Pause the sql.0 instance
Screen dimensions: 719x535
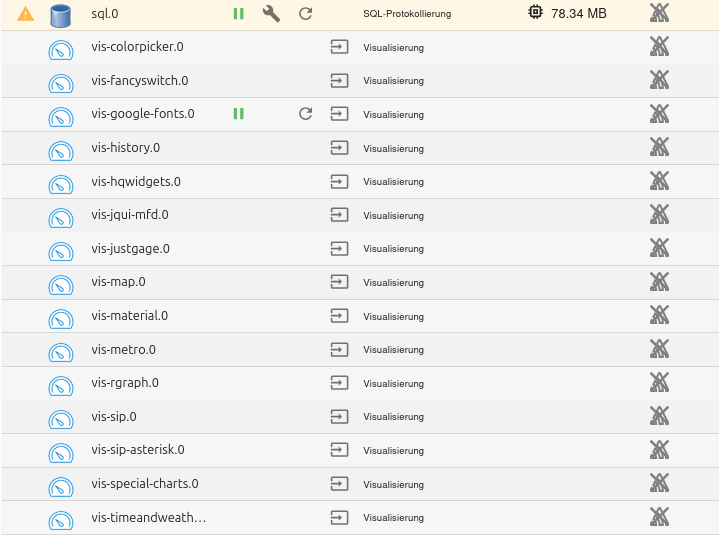click(238, 14)
